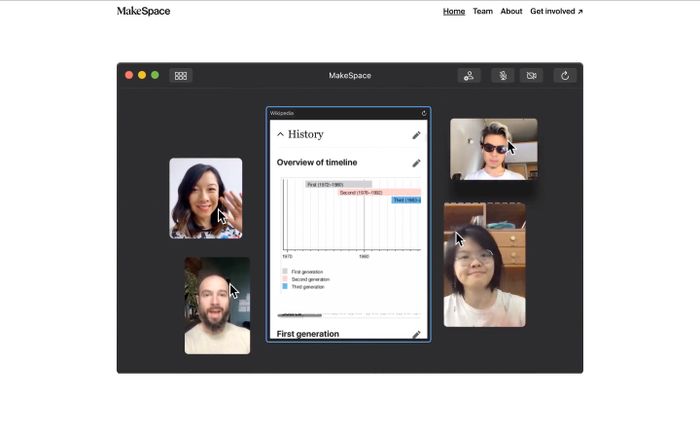Select the bearded man's video tile
This screenshot has height=438, width=700.
pyautogui.click(x=217, y=305)
